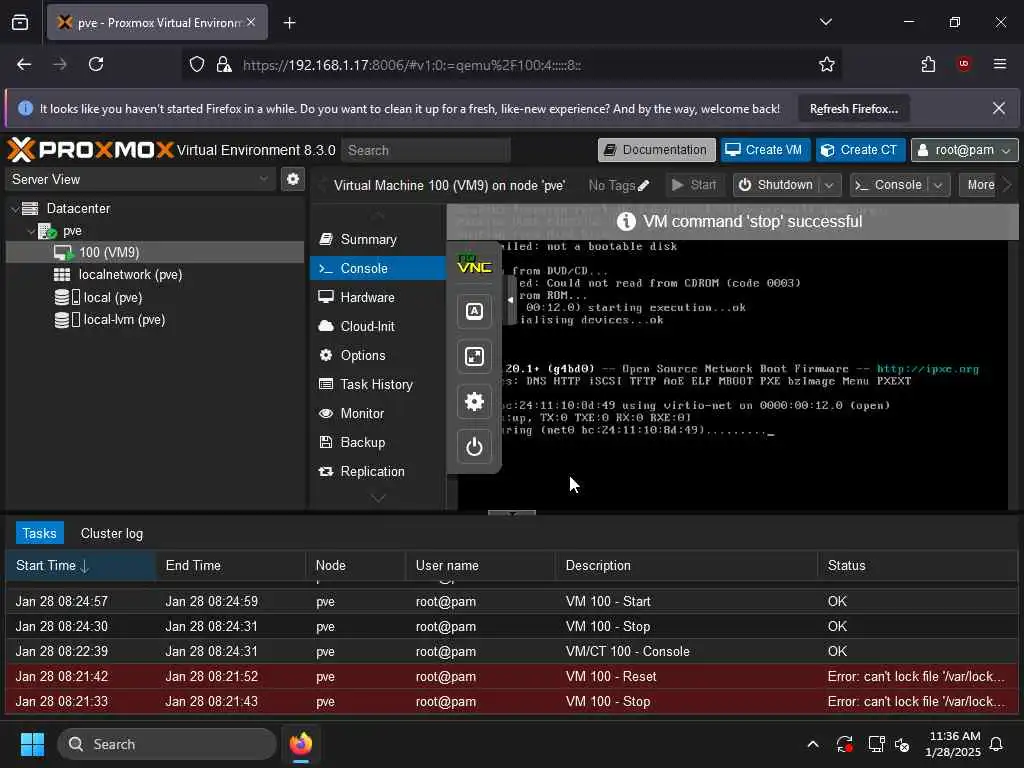Open uBlock Origin extension icon

pos(964,64)
